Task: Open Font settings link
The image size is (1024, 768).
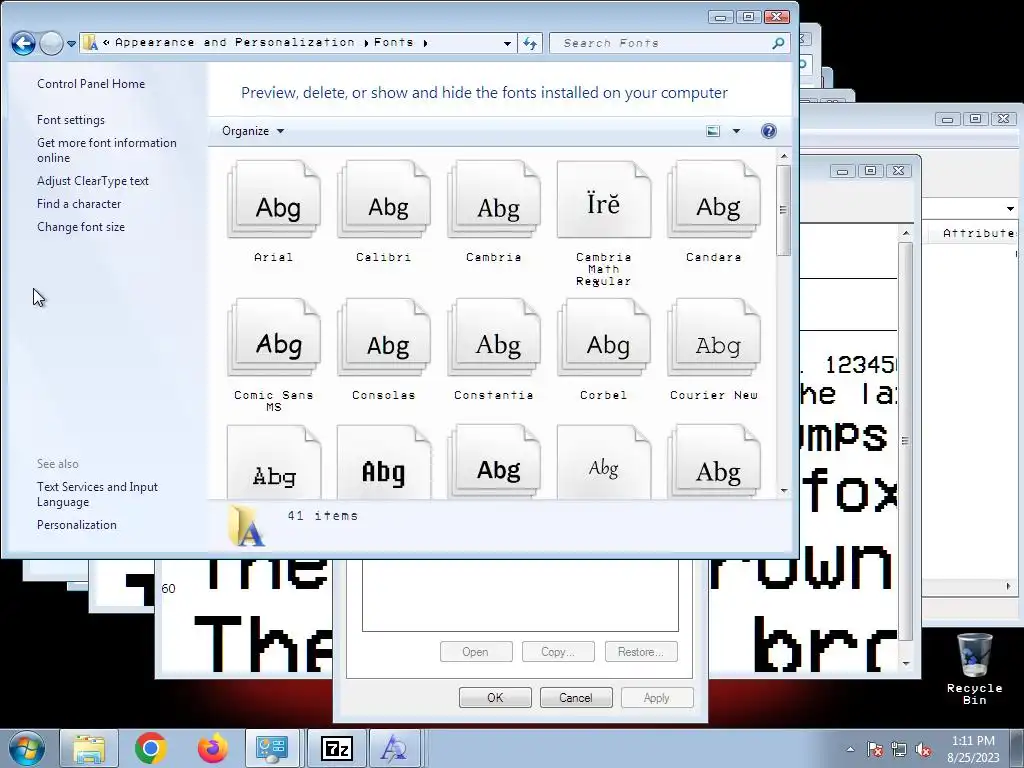Action: pyautogui.click(x=71, y=120)
